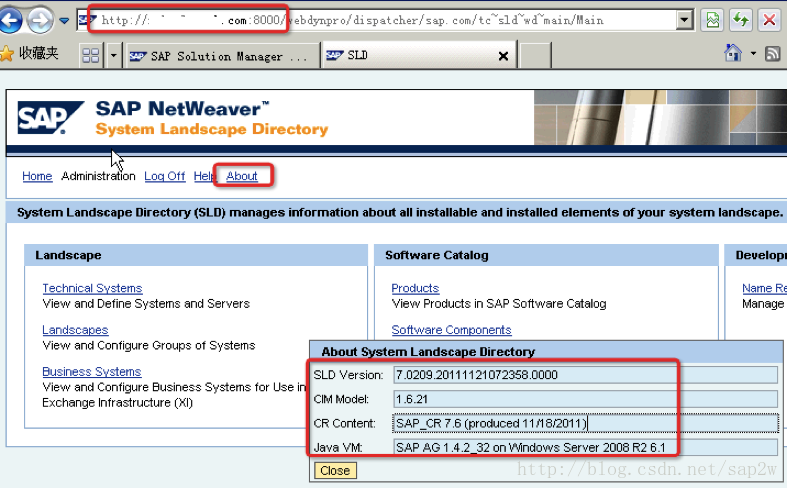Click 'System Landscape Directory' orange banner title
This screenshot has width=788, height=489.
[x=212, y=130]
